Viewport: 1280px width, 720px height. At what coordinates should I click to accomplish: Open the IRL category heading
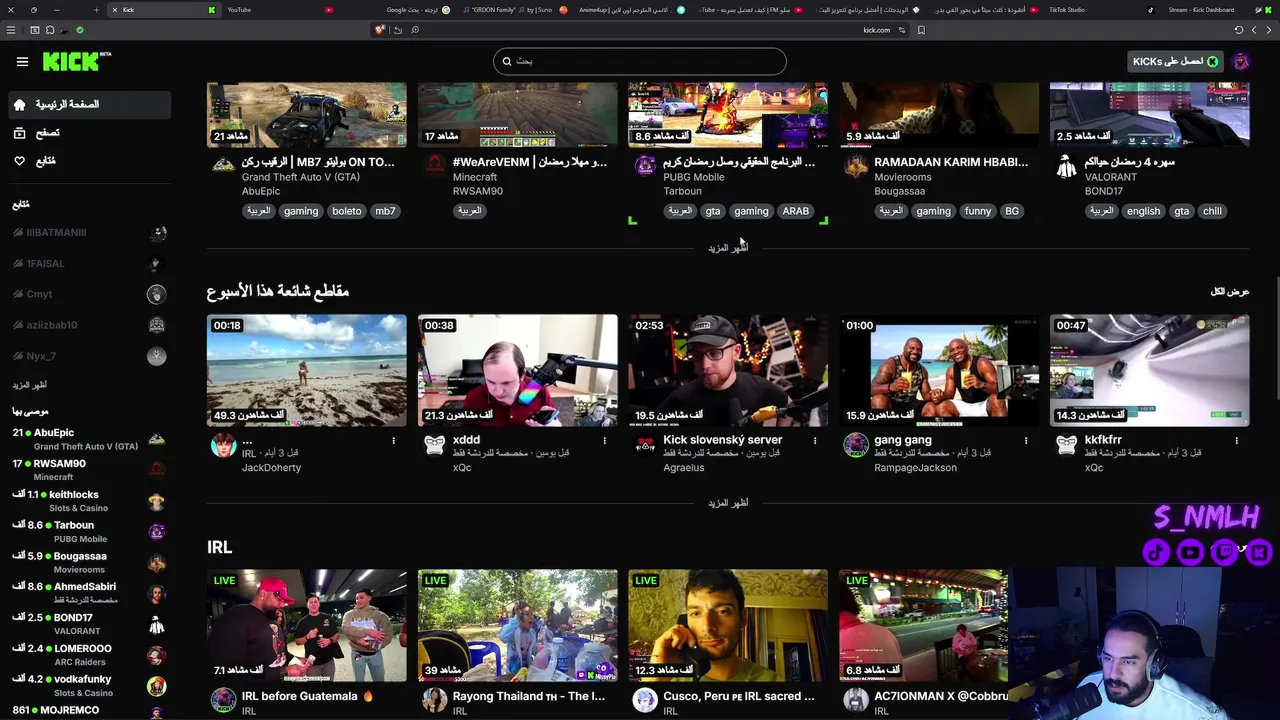(x=220, y=547)
